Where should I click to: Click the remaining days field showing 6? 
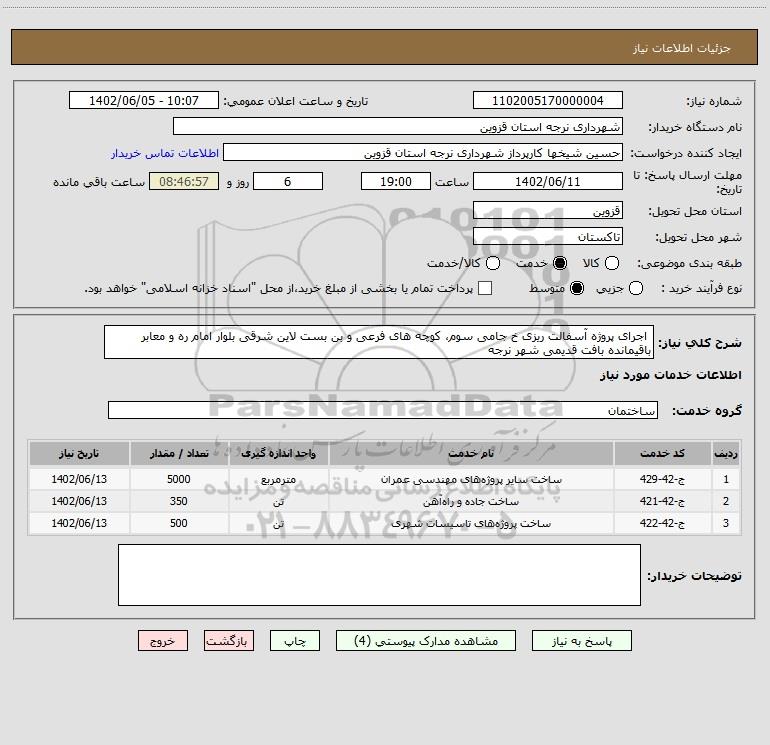pyautogui.click(x=288, y=181)
